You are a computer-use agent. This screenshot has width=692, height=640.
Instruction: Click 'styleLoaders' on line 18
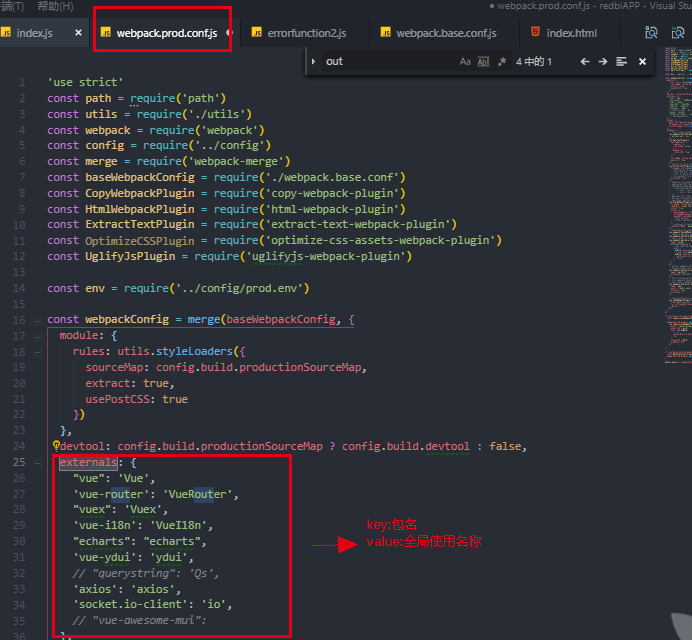194,351
